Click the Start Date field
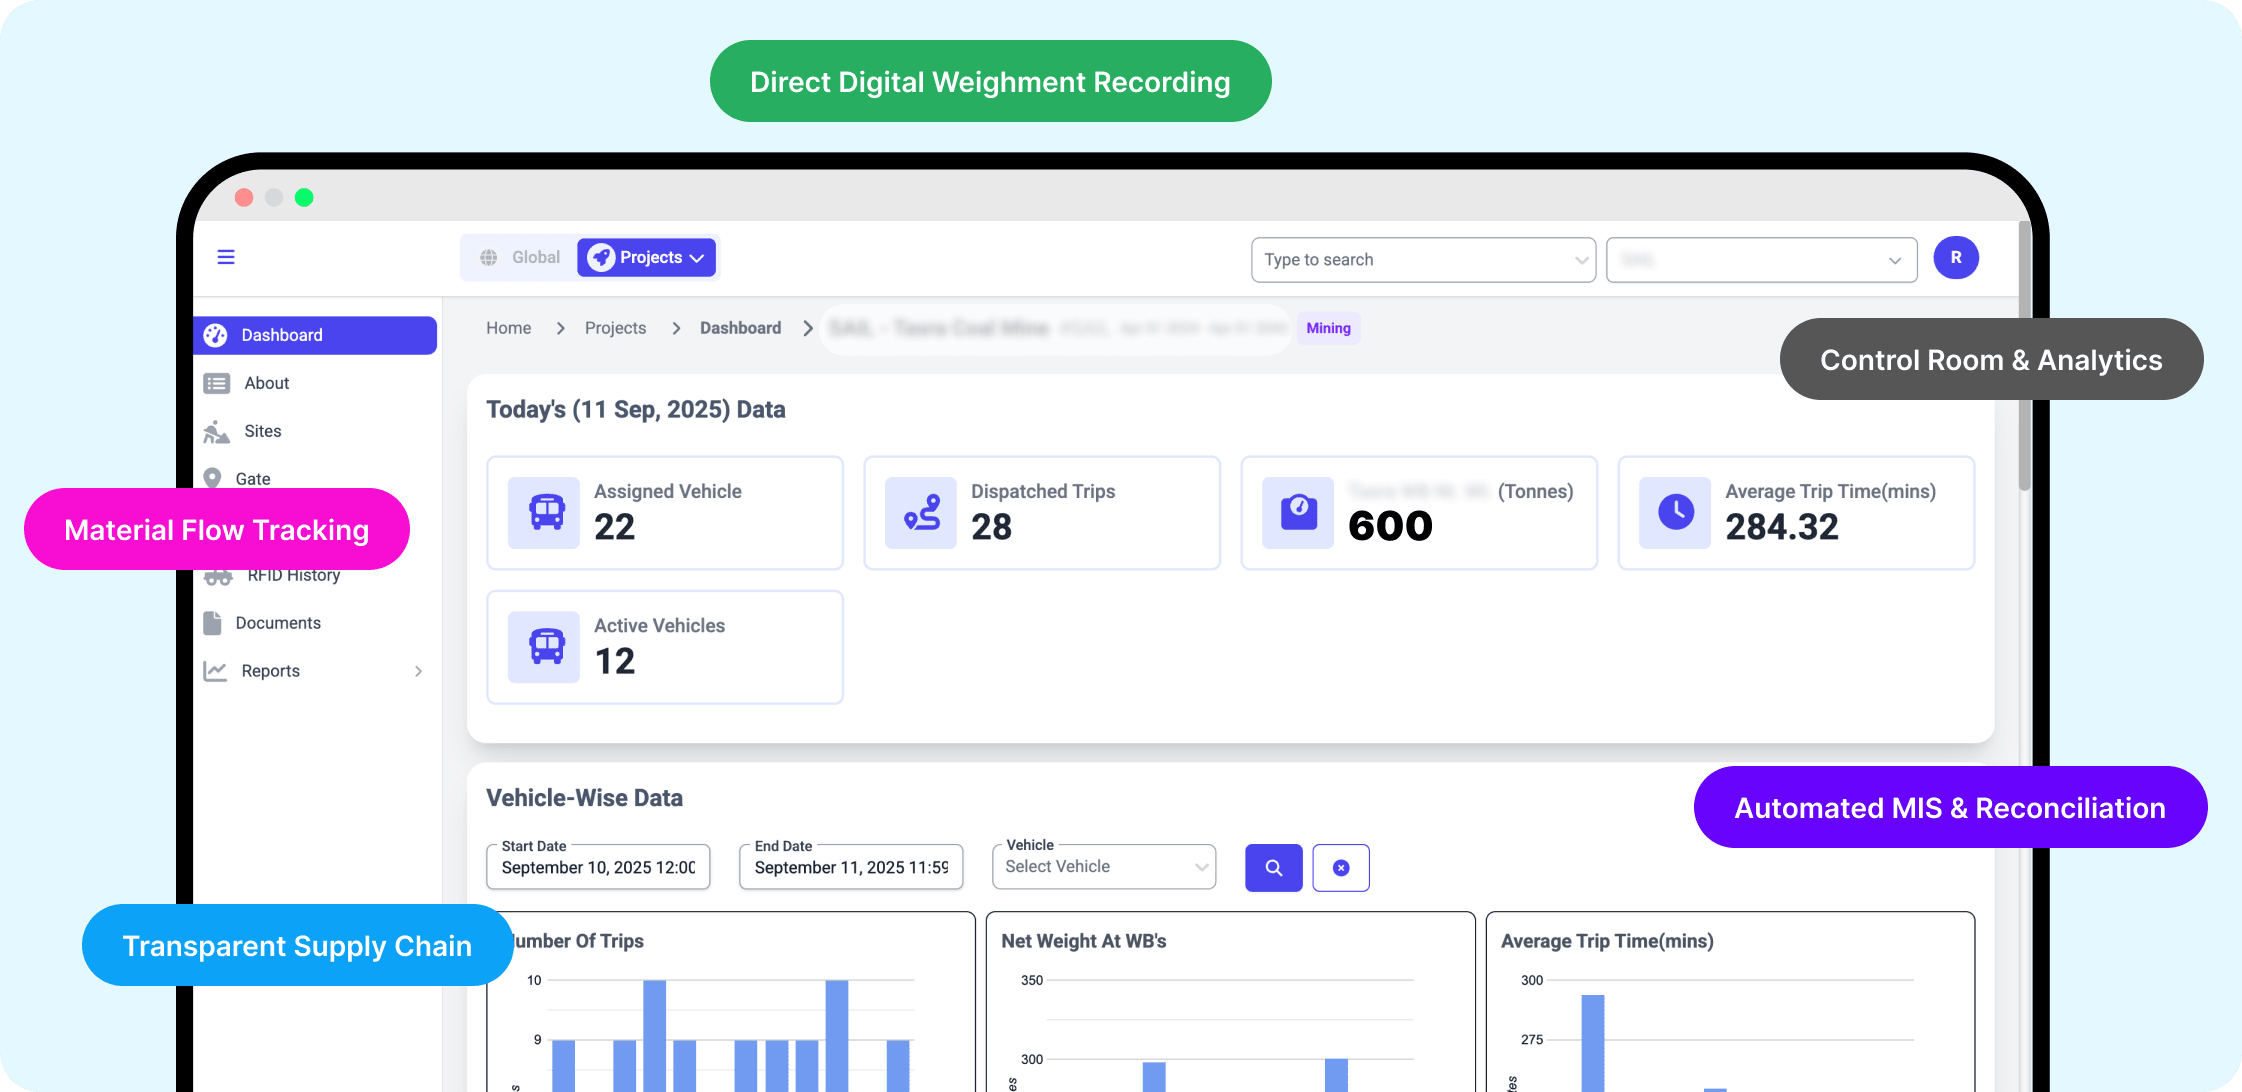The image size is (2242, 1092). tap(598, 867)
